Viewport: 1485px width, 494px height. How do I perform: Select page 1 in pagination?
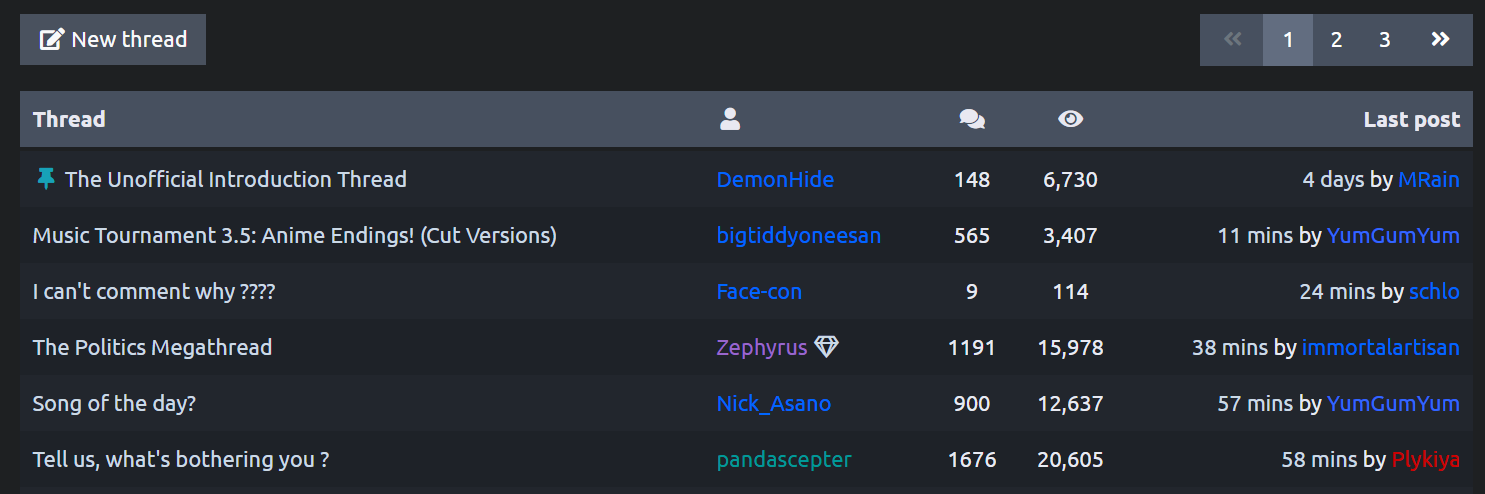pos(1288,40)
